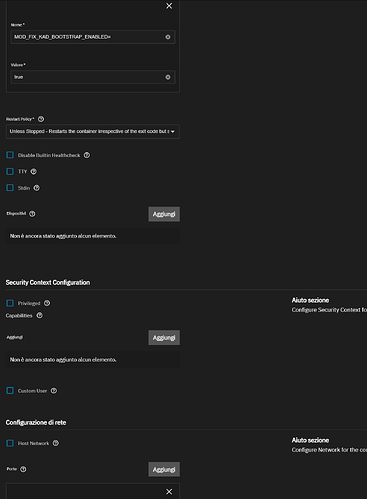This screenshot has height=499, width=367.
Task: Enable the Custom User checkbox
Action: 10,391
